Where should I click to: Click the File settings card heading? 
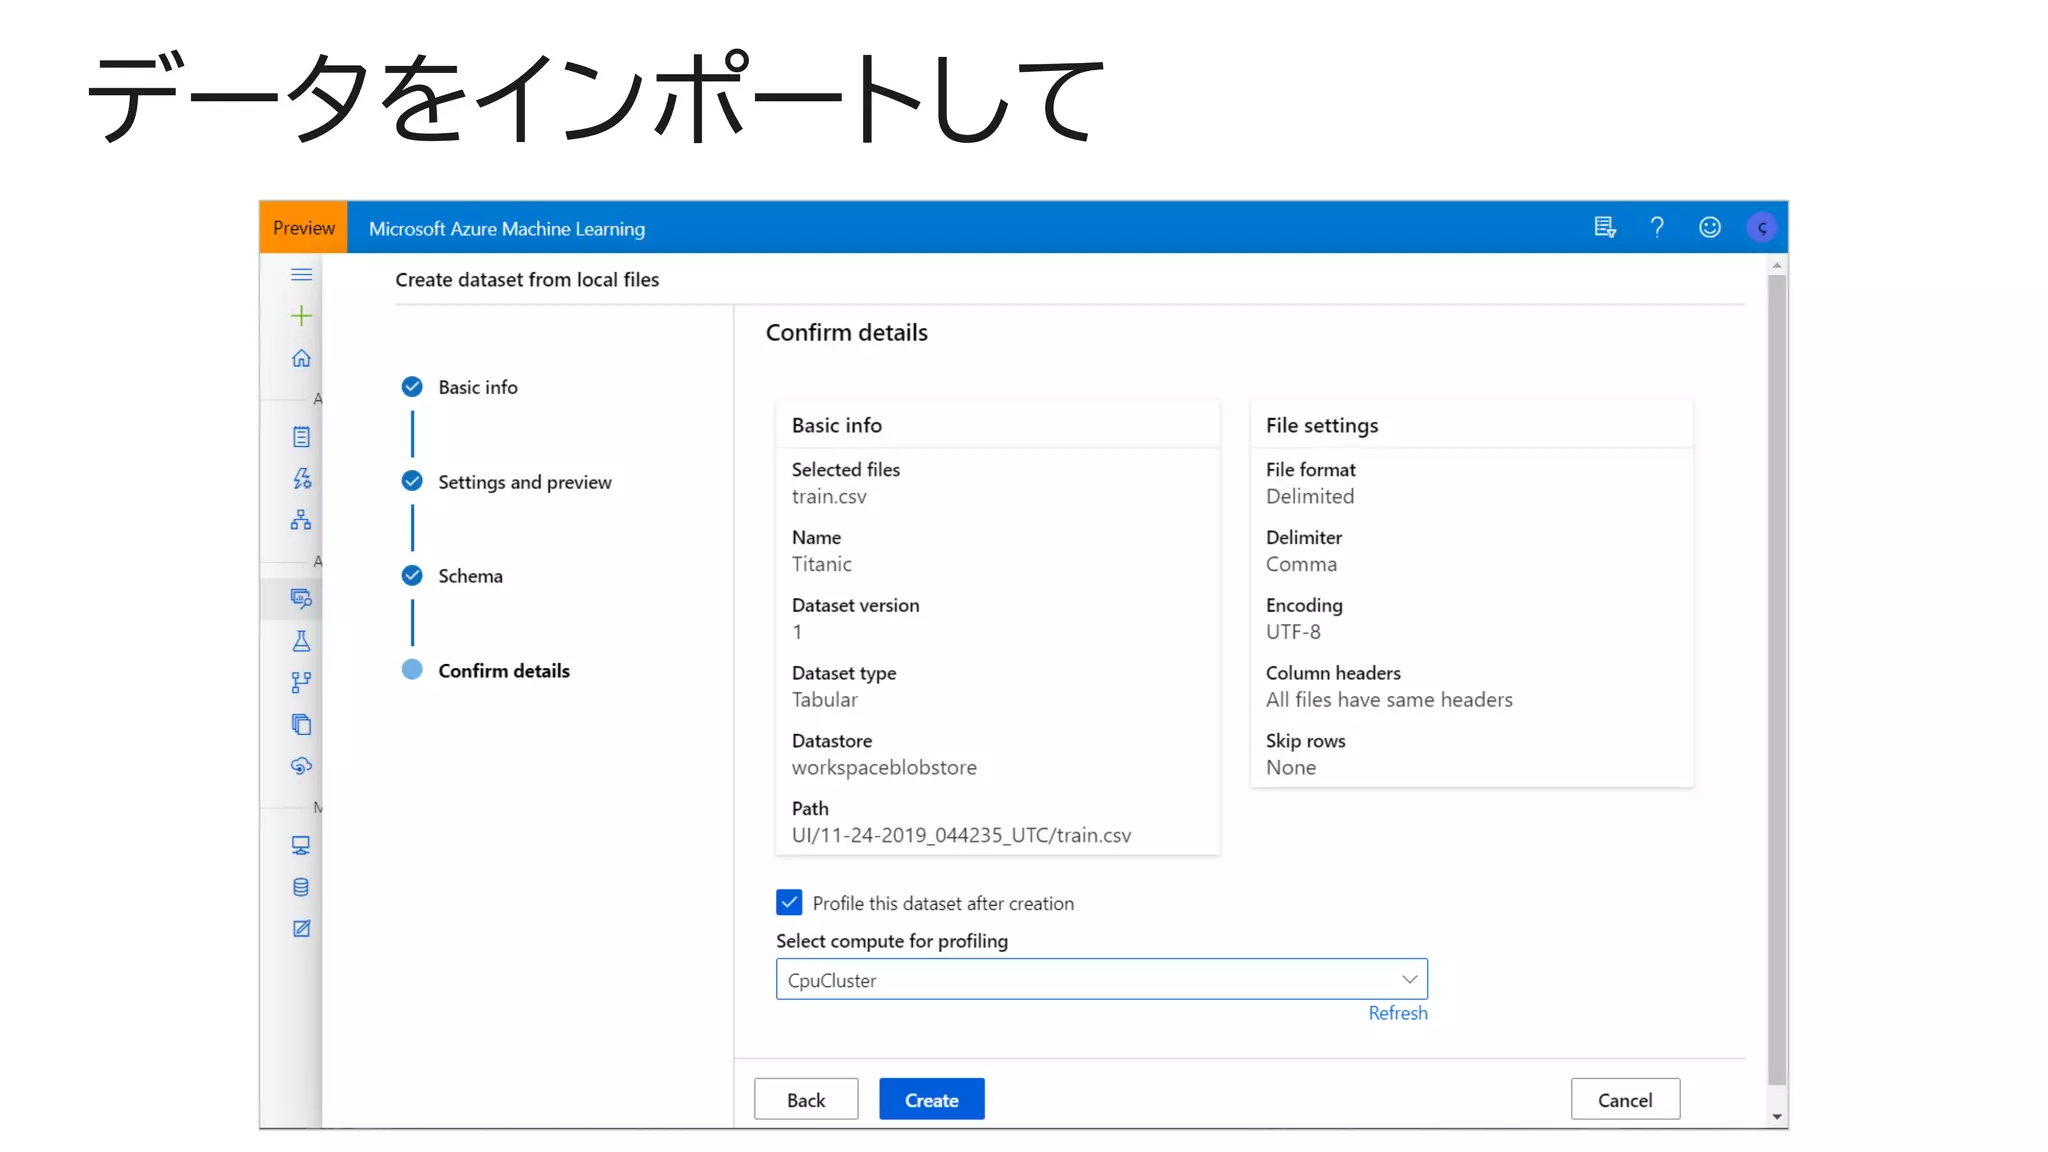tap(1322, 426)
